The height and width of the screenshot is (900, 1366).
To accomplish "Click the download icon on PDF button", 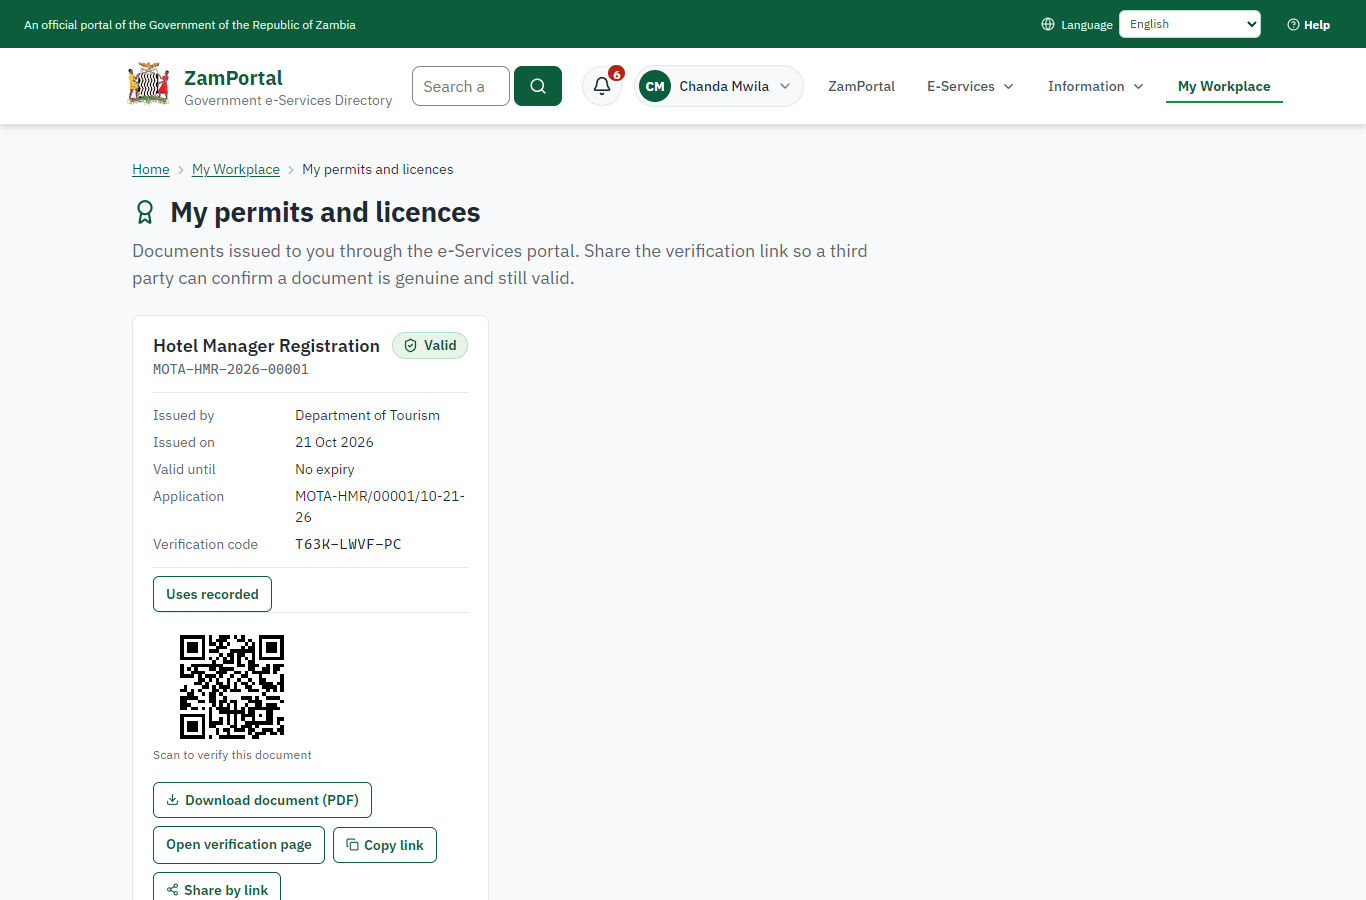I will pyautogui.click(x=172, y=800).
